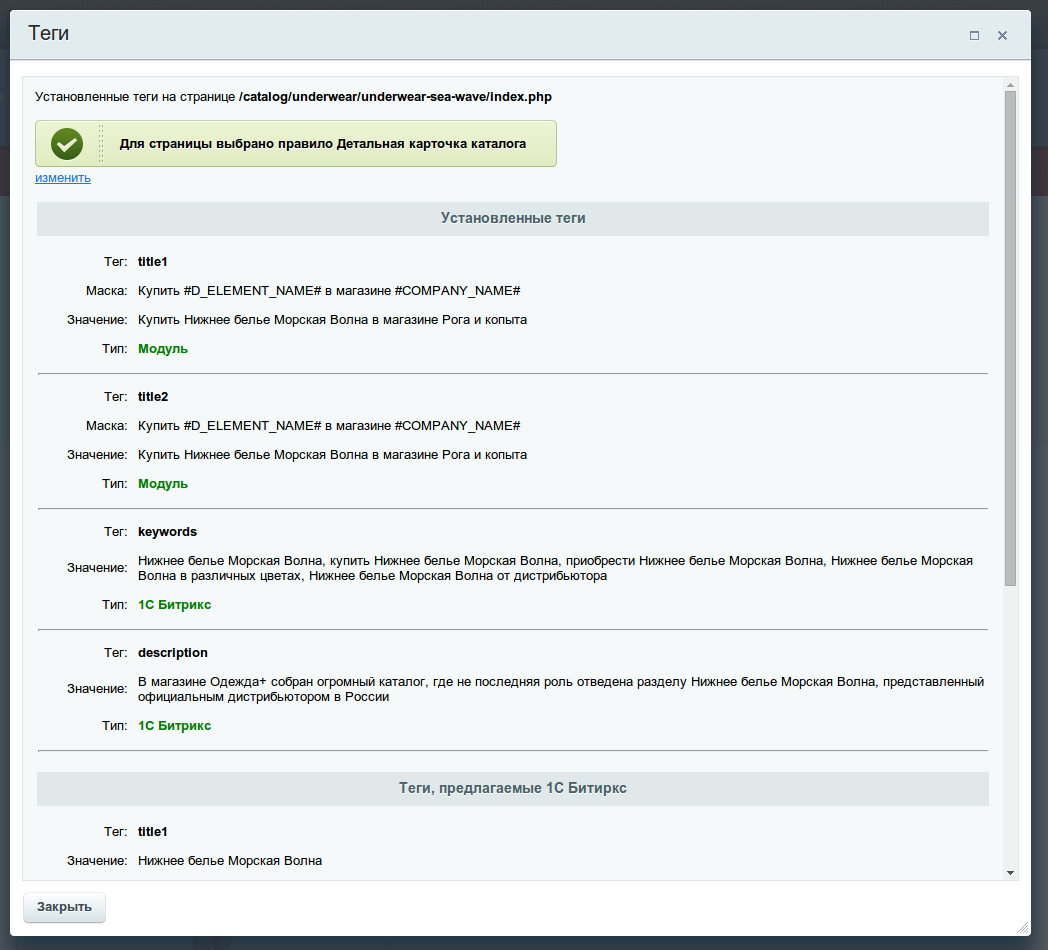This screenshot has width=1048, height=950.
Task: Open the изменить link
Action: point(62,178)
